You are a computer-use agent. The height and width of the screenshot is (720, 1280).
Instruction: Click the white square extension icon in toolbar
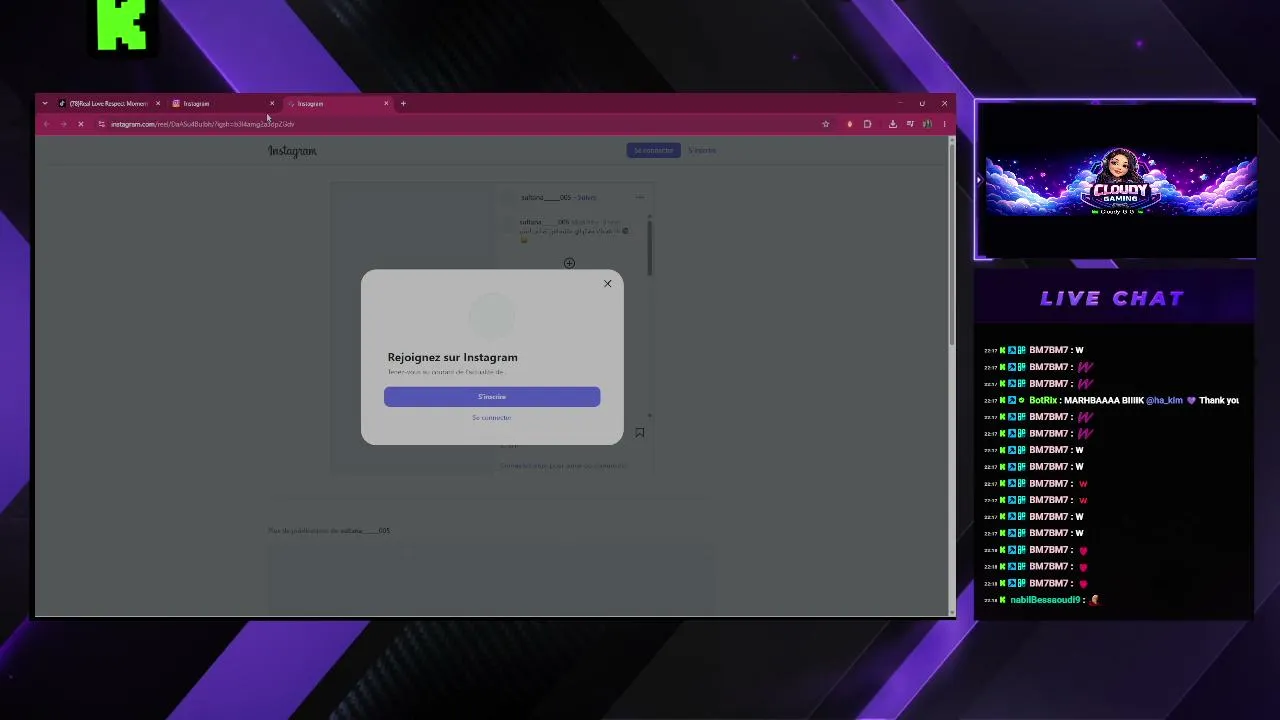(867, 124)
